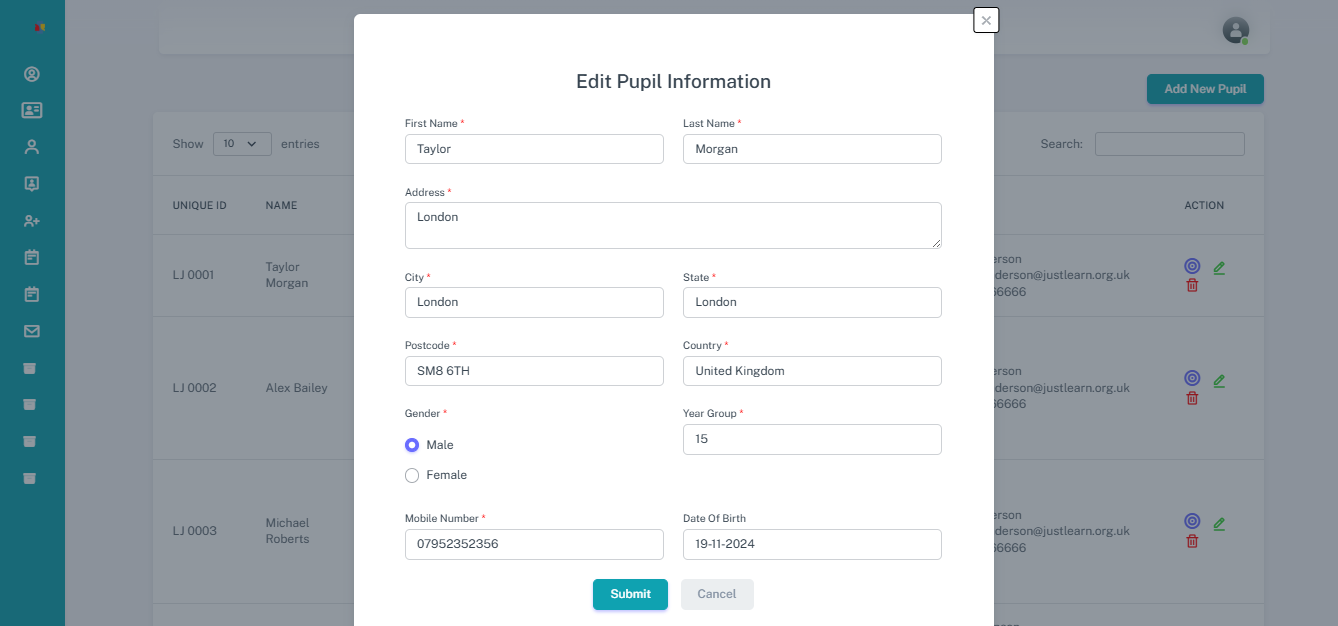Open the entries-per-page dropdown showing 10
Screen dimensions: 1338x626
click(x=241, y=143)
